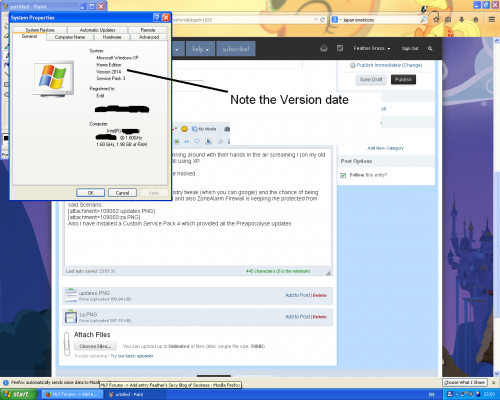Viewport: 500px width, 400px height.
Task: Insert code with the angle brackets icon
Action: click(187, 141)
